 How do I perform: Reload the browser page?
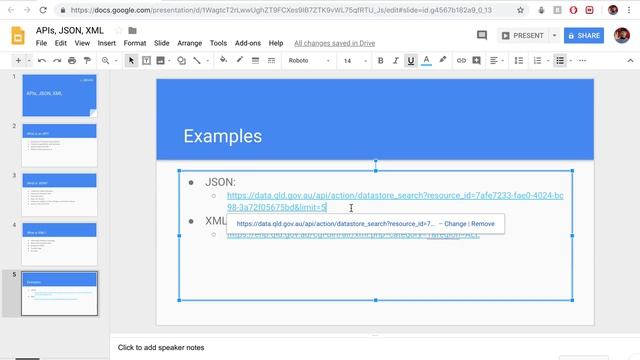[43, 10]
